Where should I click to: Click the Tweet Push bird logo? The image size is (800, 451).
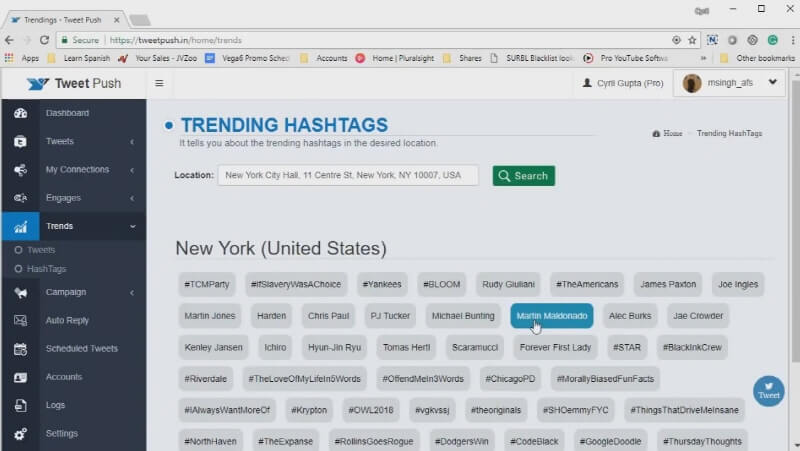tap(38, 84)
